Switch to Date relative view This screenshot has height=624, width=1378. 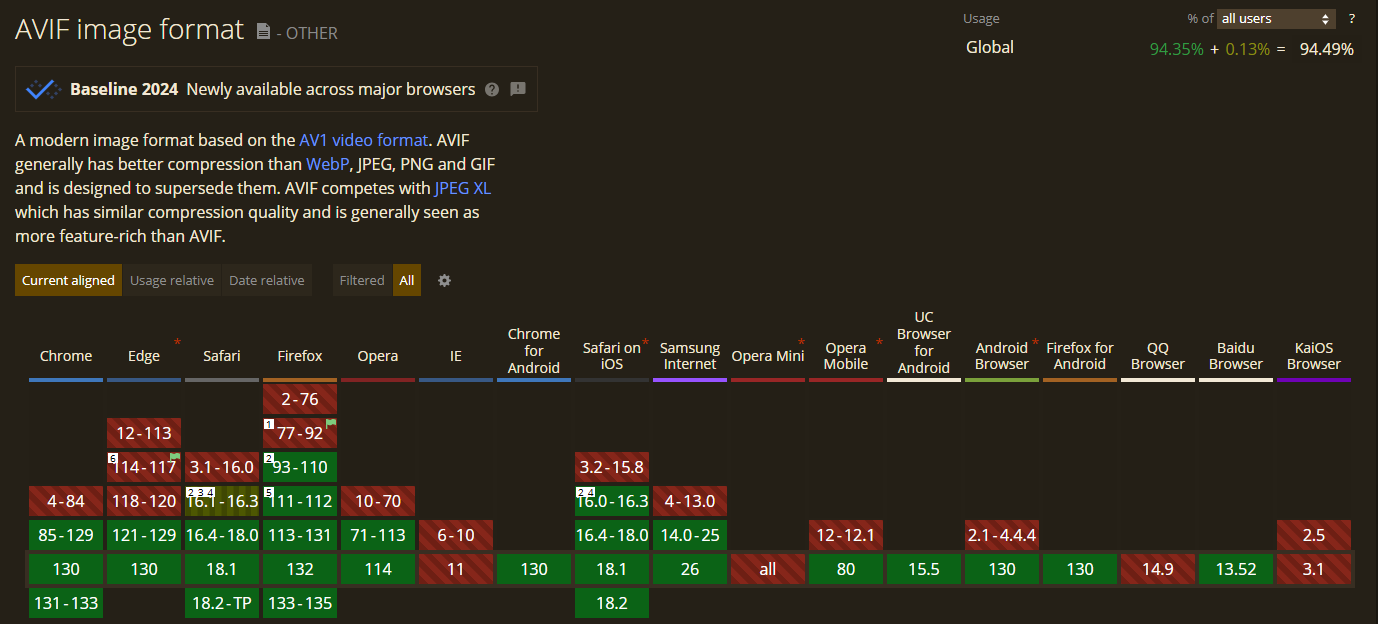click(267, 280)
